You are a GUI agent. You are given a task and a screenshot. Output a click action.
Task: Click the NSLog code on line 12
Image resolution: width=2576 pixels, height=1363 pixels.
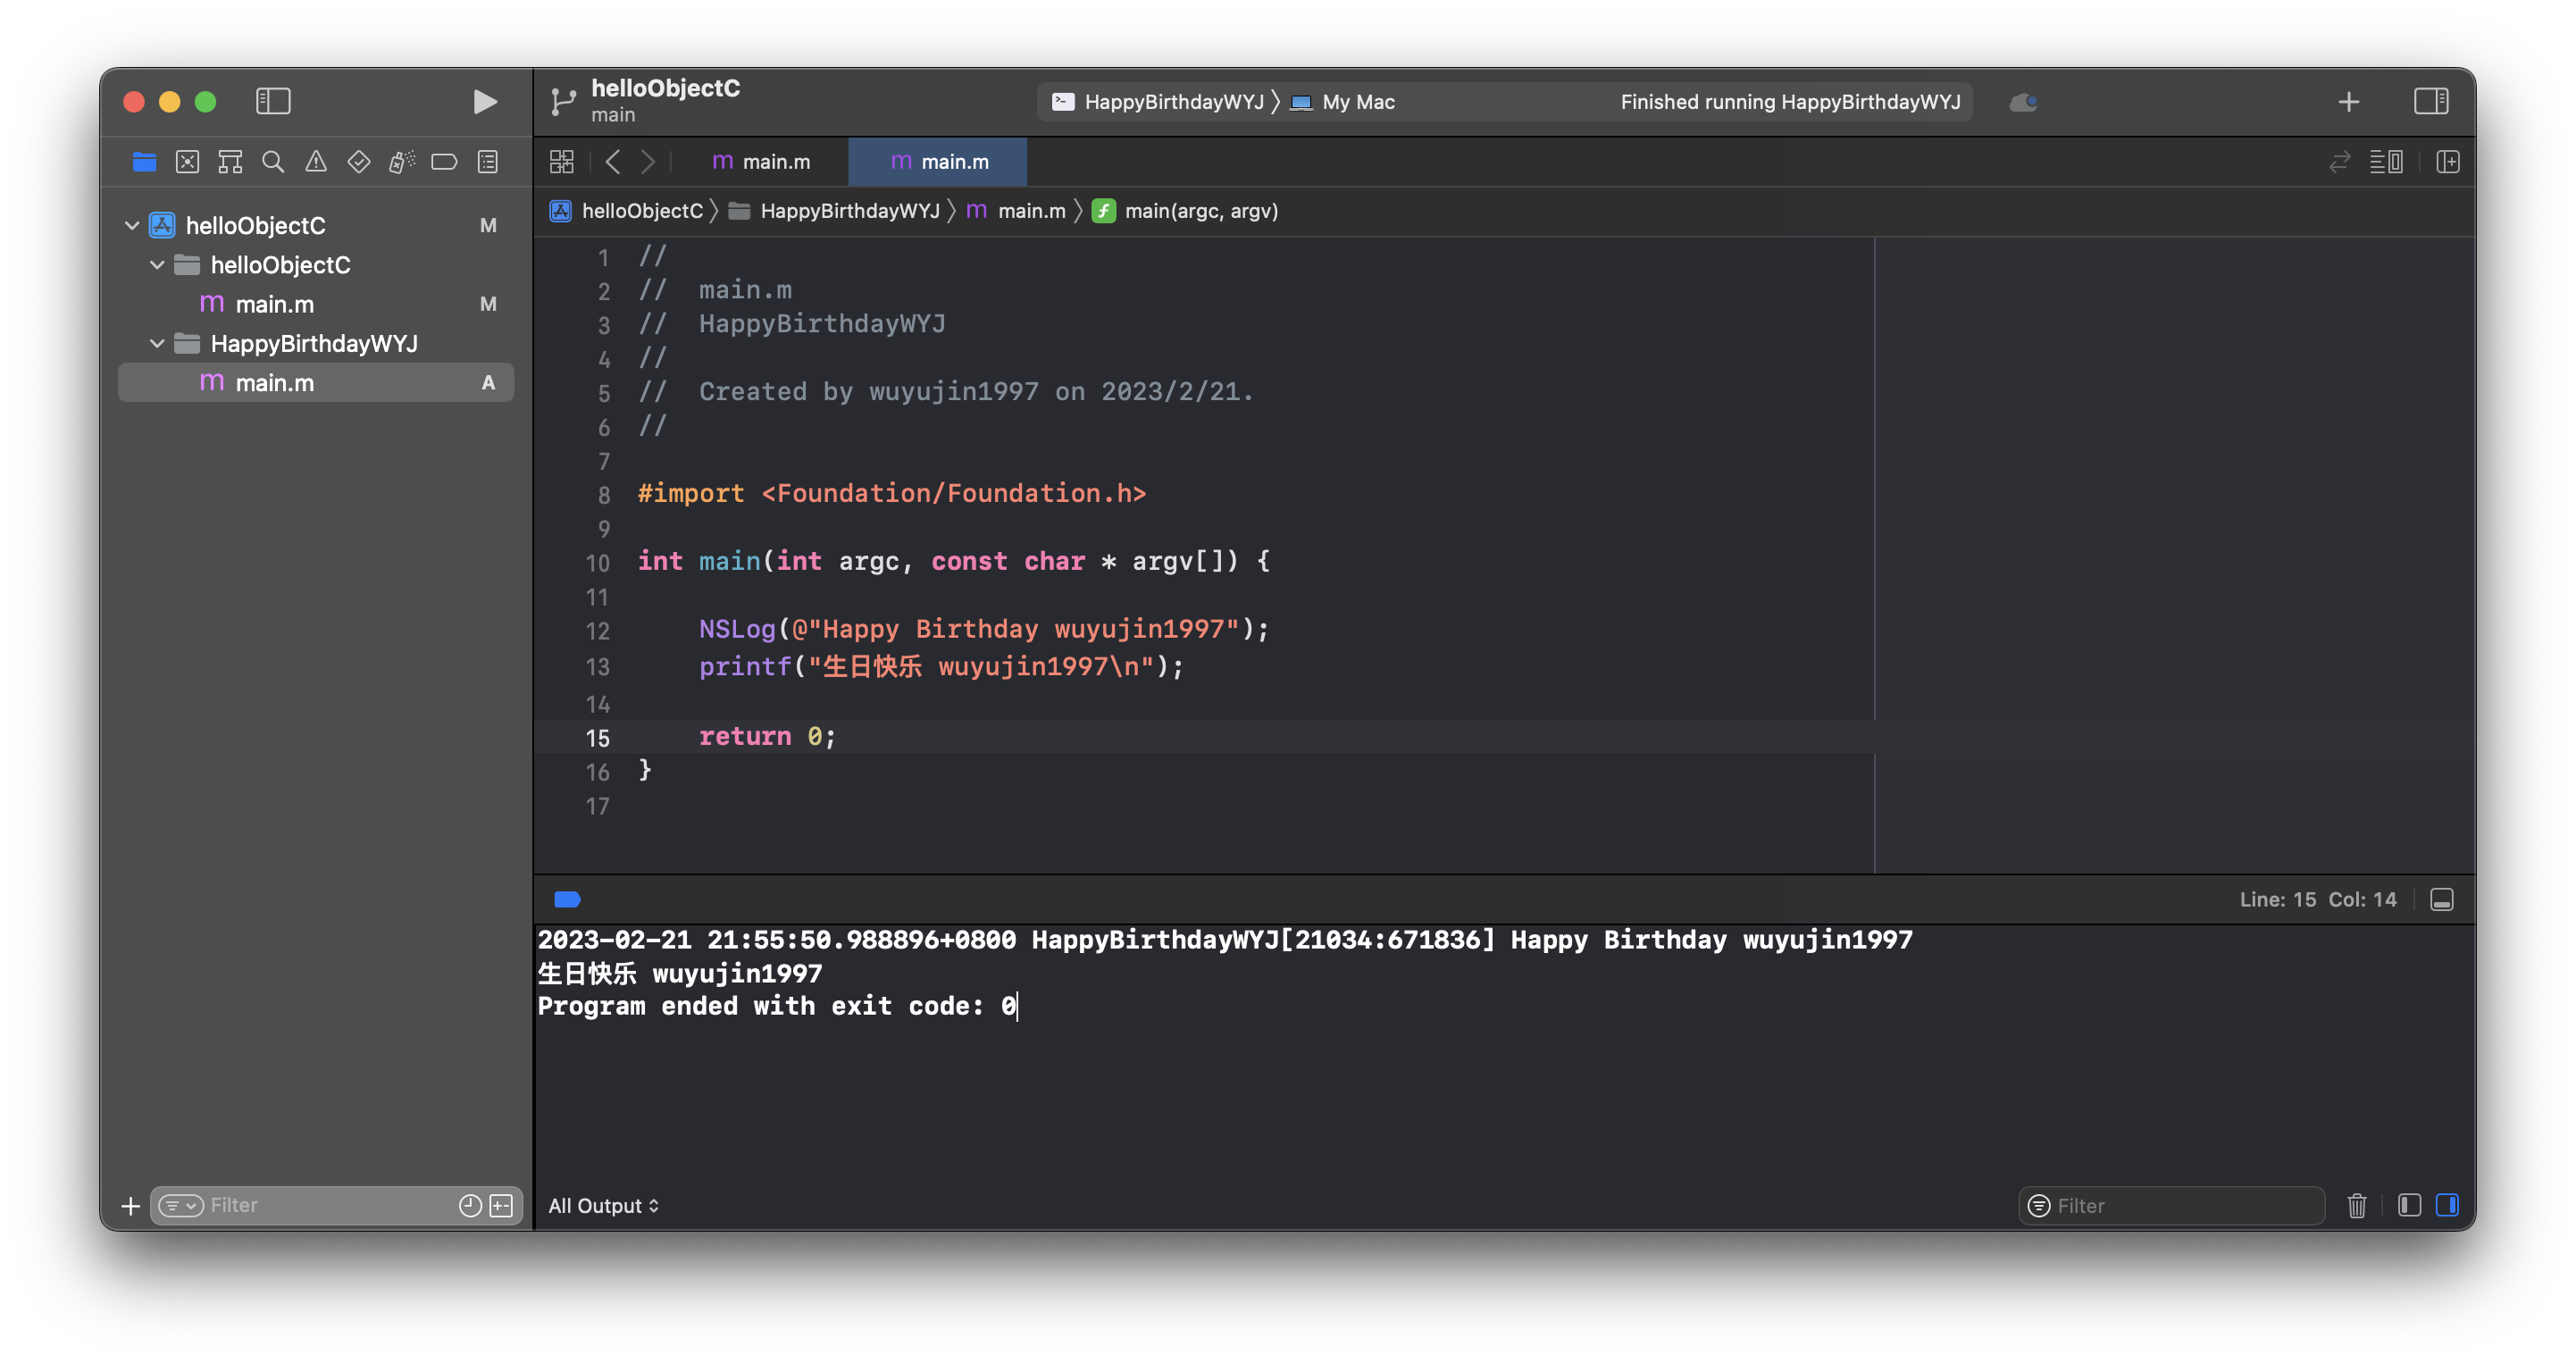[983, 629]
